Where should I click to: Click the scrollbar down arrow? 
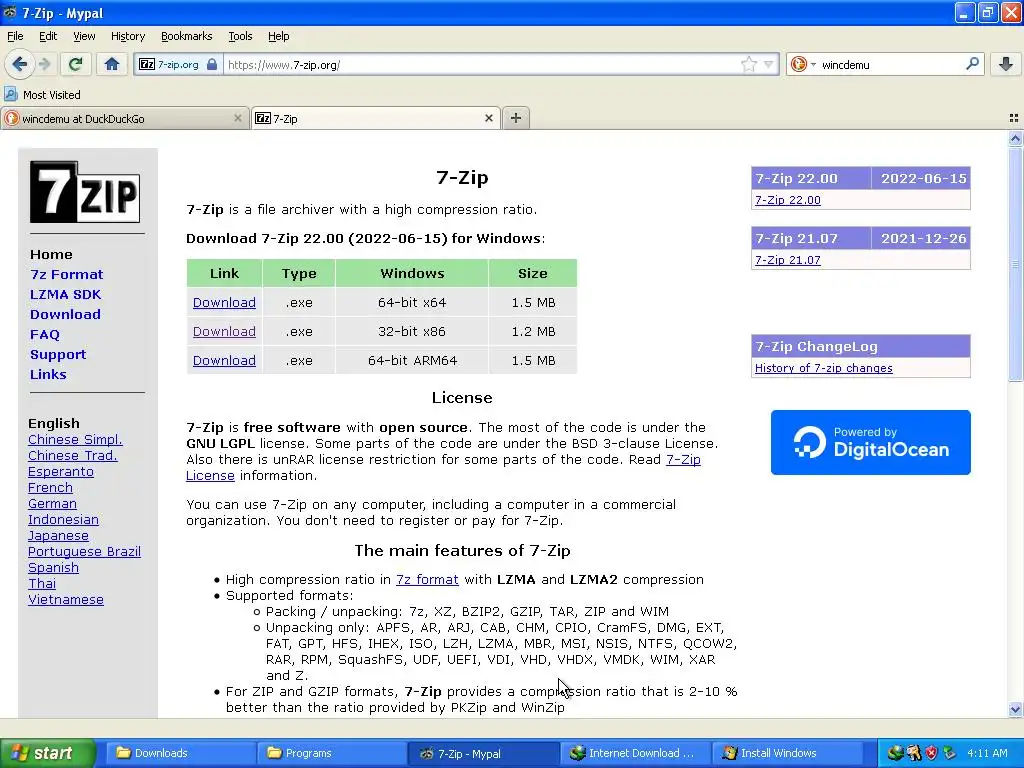pos(1015,709)
